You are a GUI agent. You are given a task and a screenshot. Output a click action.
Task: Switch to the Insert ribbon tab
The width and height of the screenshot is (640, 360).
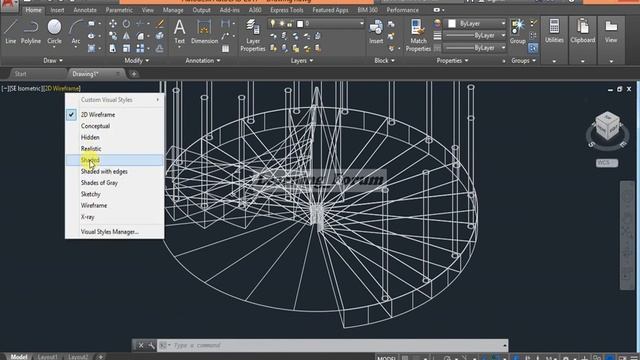(57, 10)
